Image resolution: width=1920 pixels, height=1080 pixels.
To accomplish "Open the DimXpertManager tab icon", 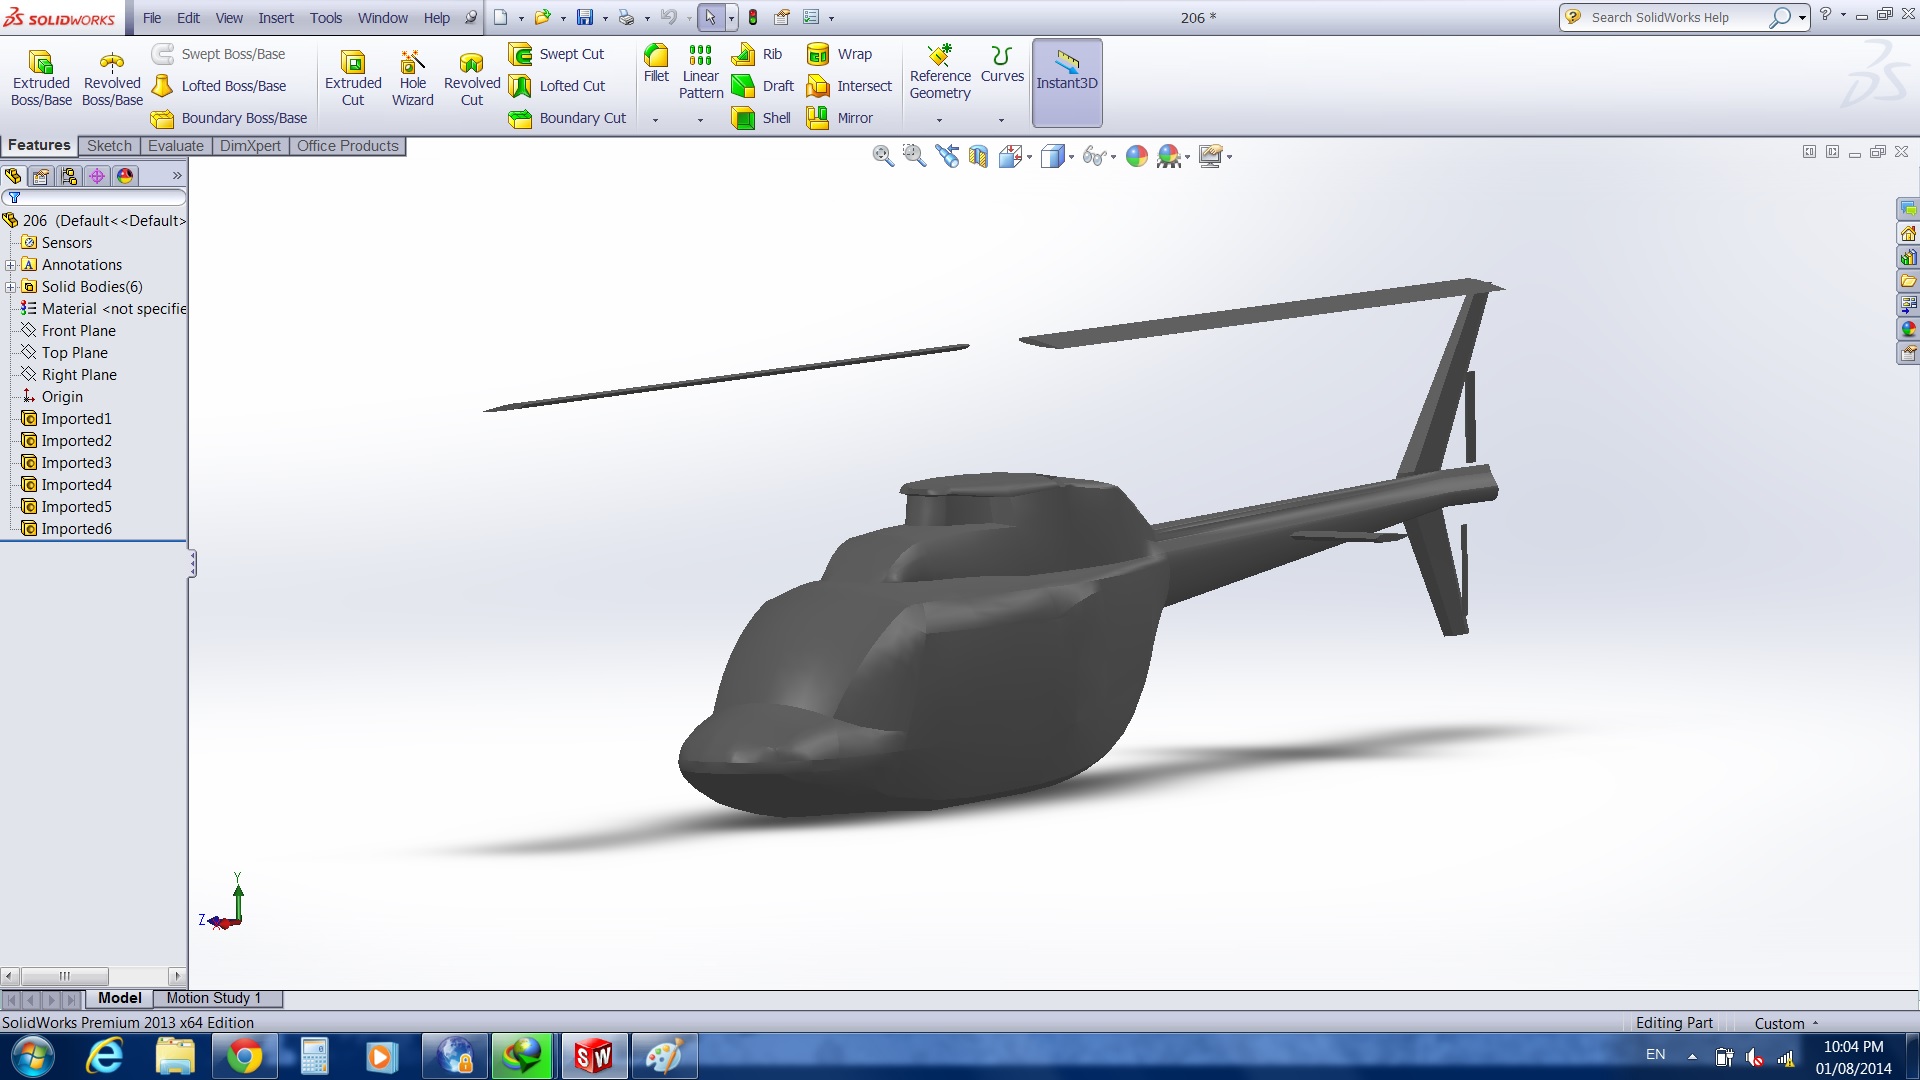I will pyautogui.click(x=97, y=176).
